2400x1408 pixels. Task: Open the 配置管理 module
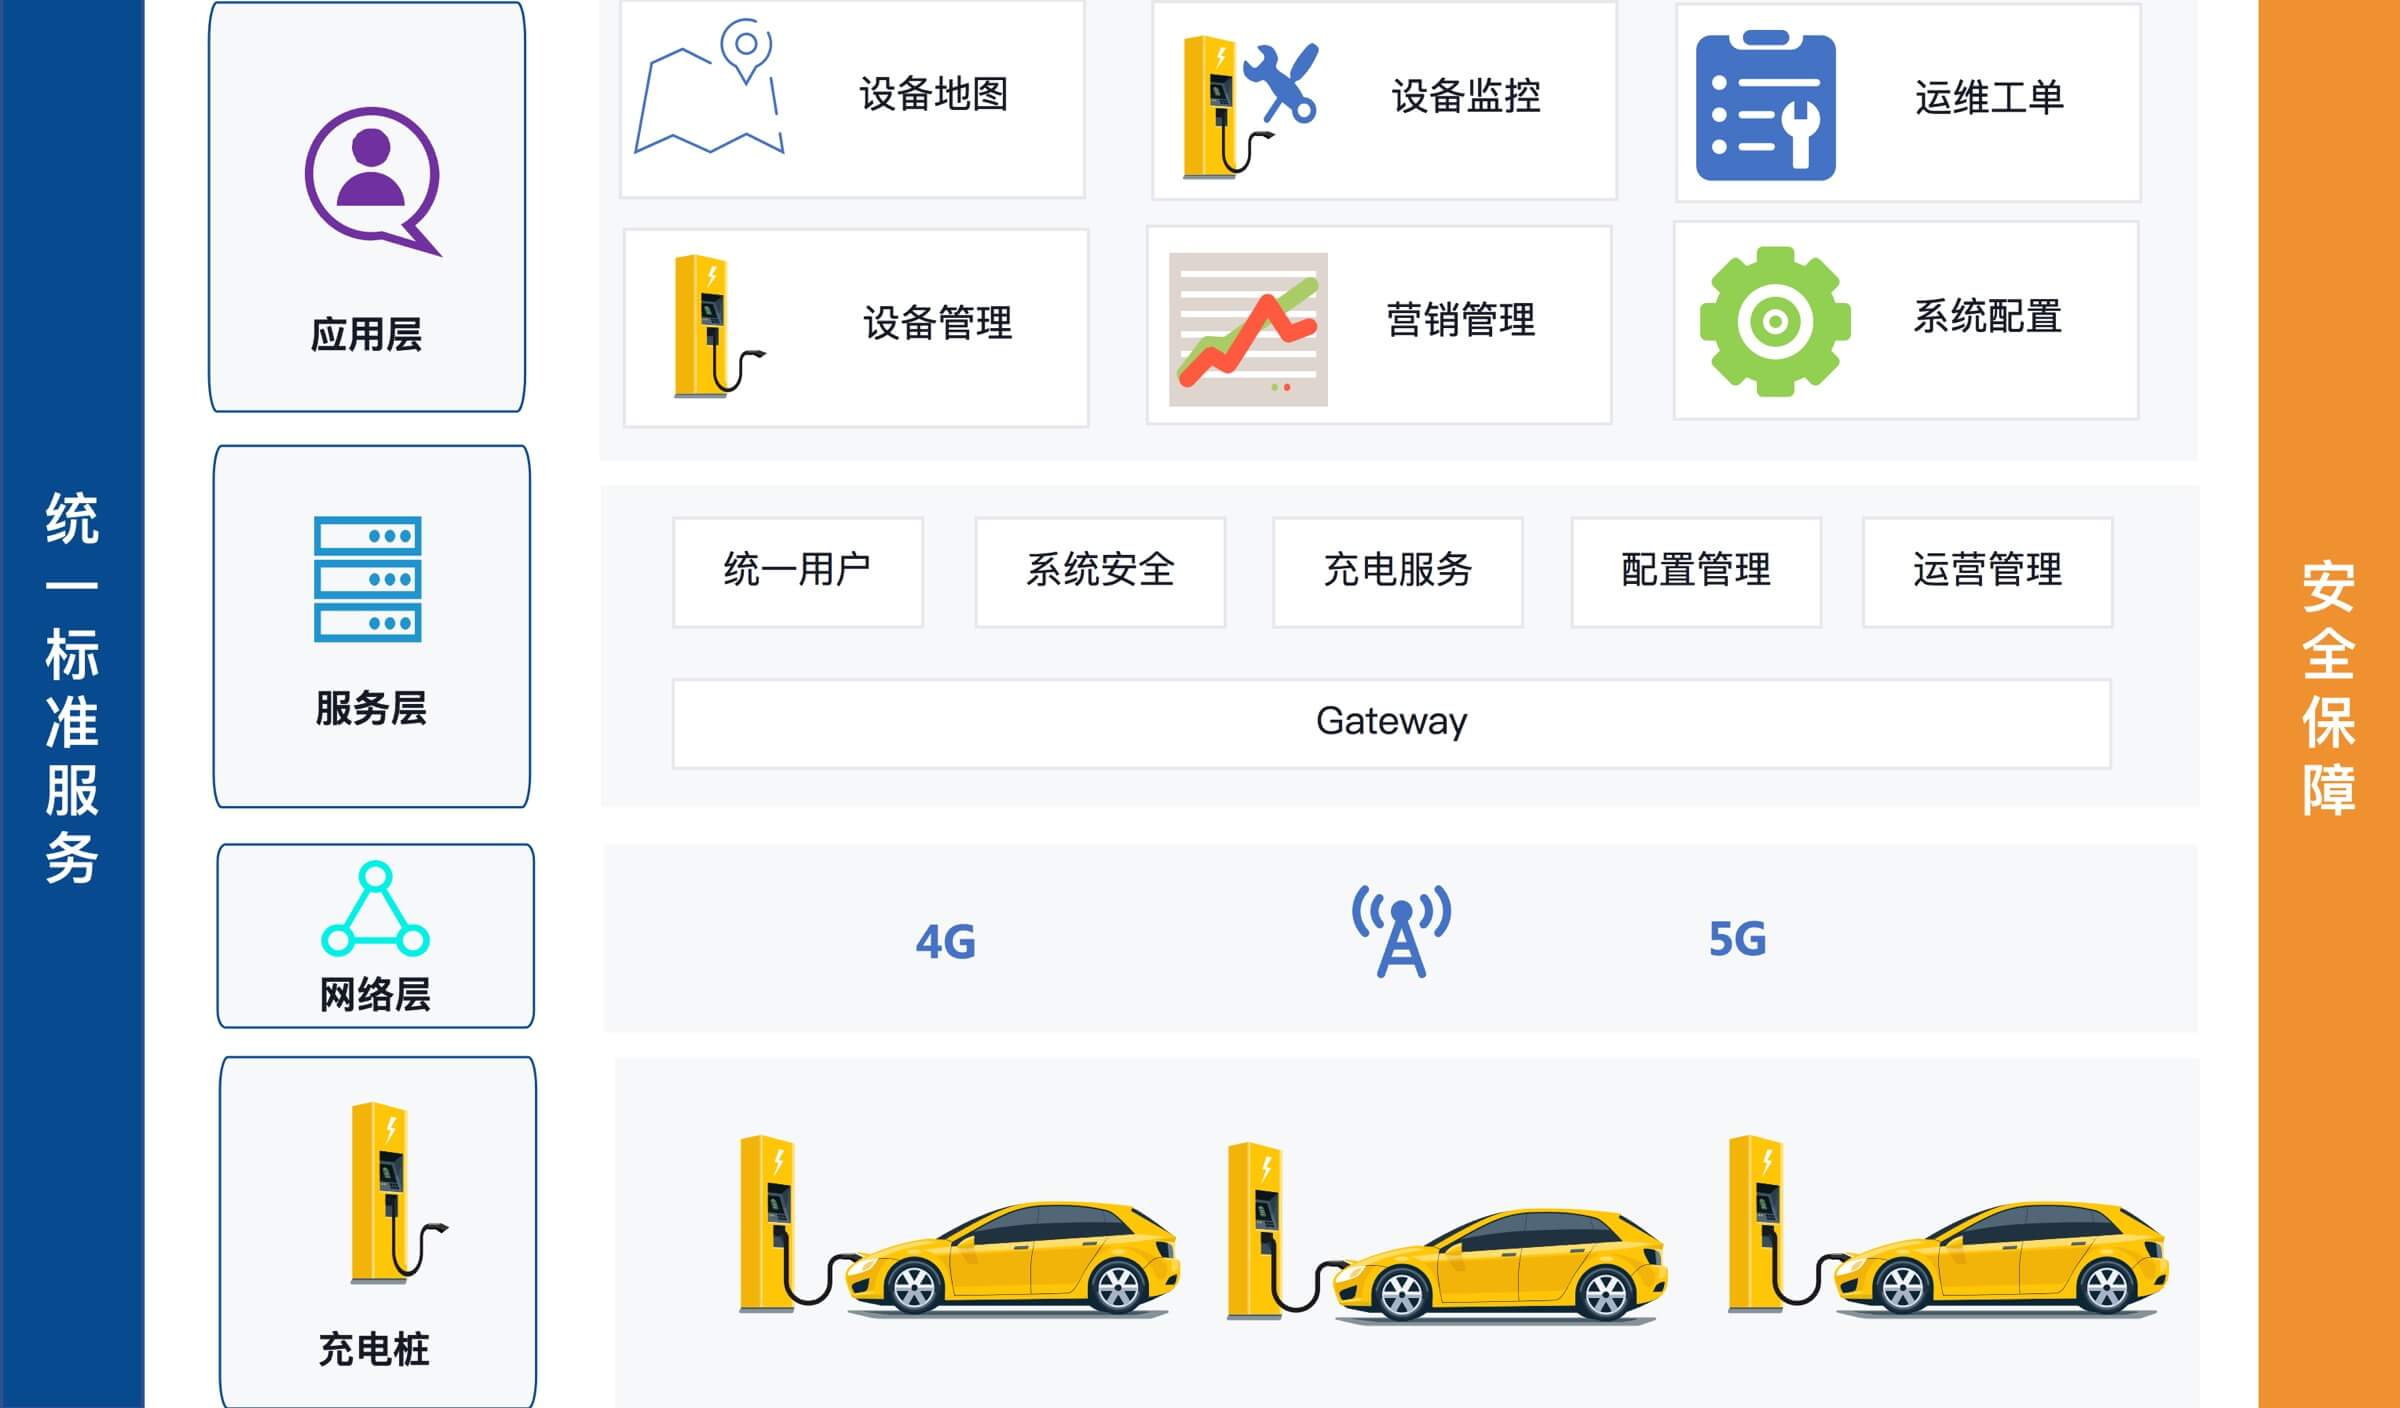1696,572
